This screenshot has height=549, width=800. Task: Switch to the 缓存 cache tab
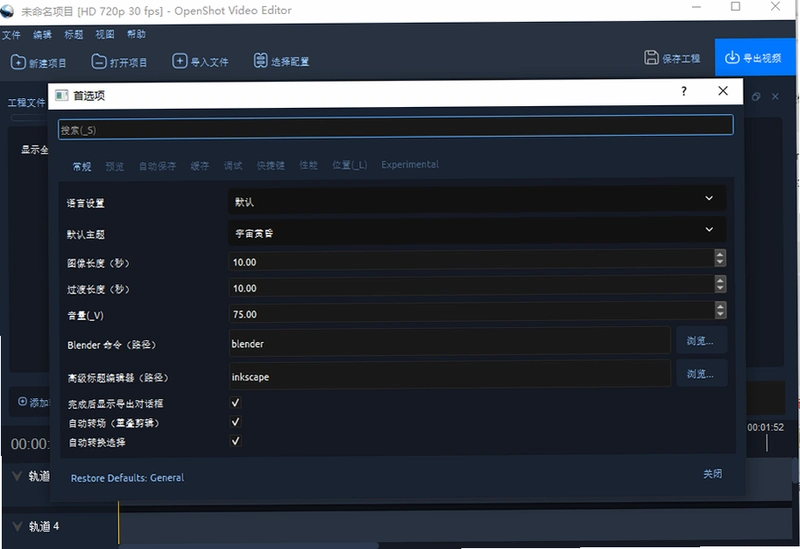click(200, 166)
